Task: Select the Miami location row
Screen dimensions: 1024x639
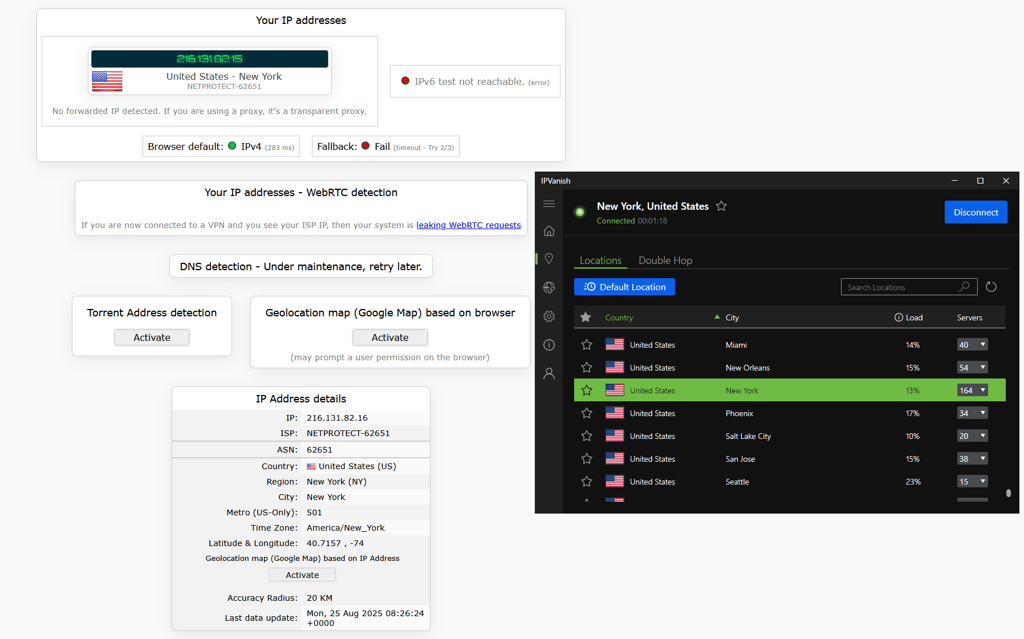Action: click(x=790, y=344)
